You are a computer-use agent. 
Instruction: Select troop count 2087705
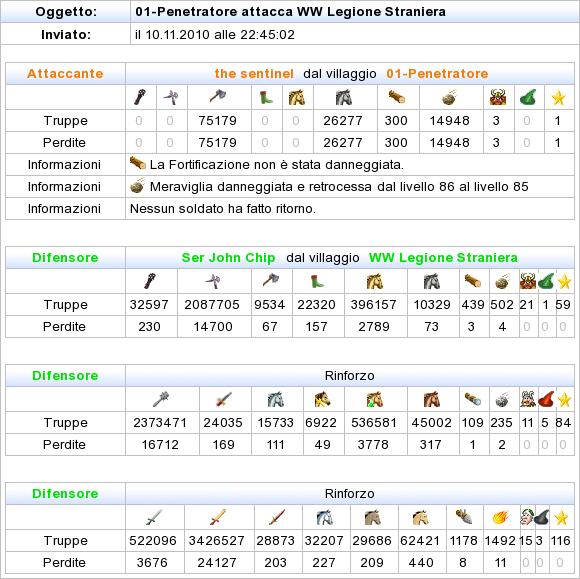(x=212, y=304)
